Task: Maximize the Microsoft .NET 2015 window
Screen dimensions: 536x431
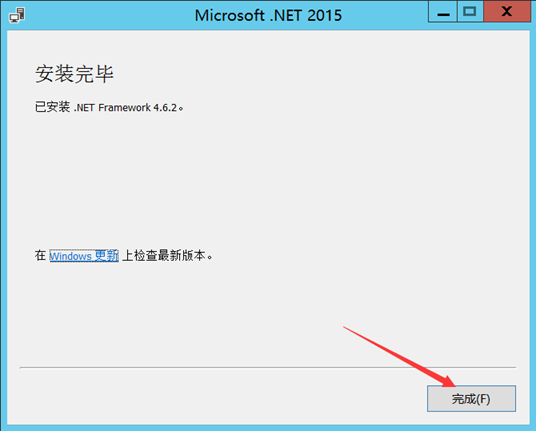Action: [470, 12]
